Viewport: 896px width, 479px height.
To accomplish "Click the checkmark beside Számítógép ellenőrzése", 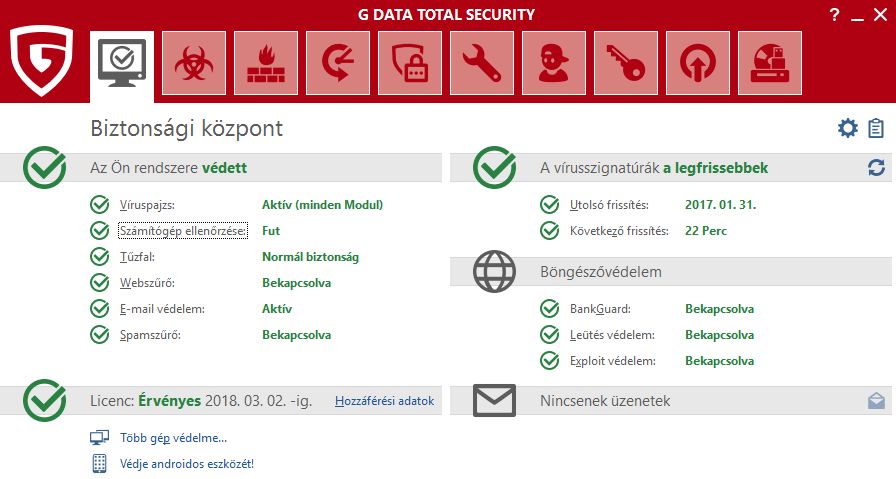I will click(x=99, y=230).
